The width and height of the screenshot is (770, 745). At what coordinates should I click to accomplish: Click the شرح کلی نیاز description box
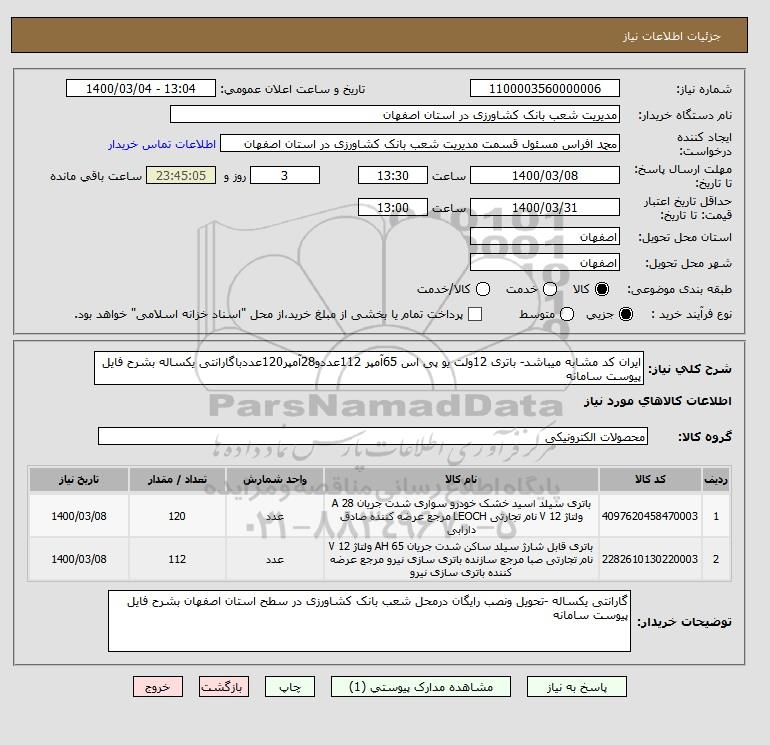coord(369,368)
